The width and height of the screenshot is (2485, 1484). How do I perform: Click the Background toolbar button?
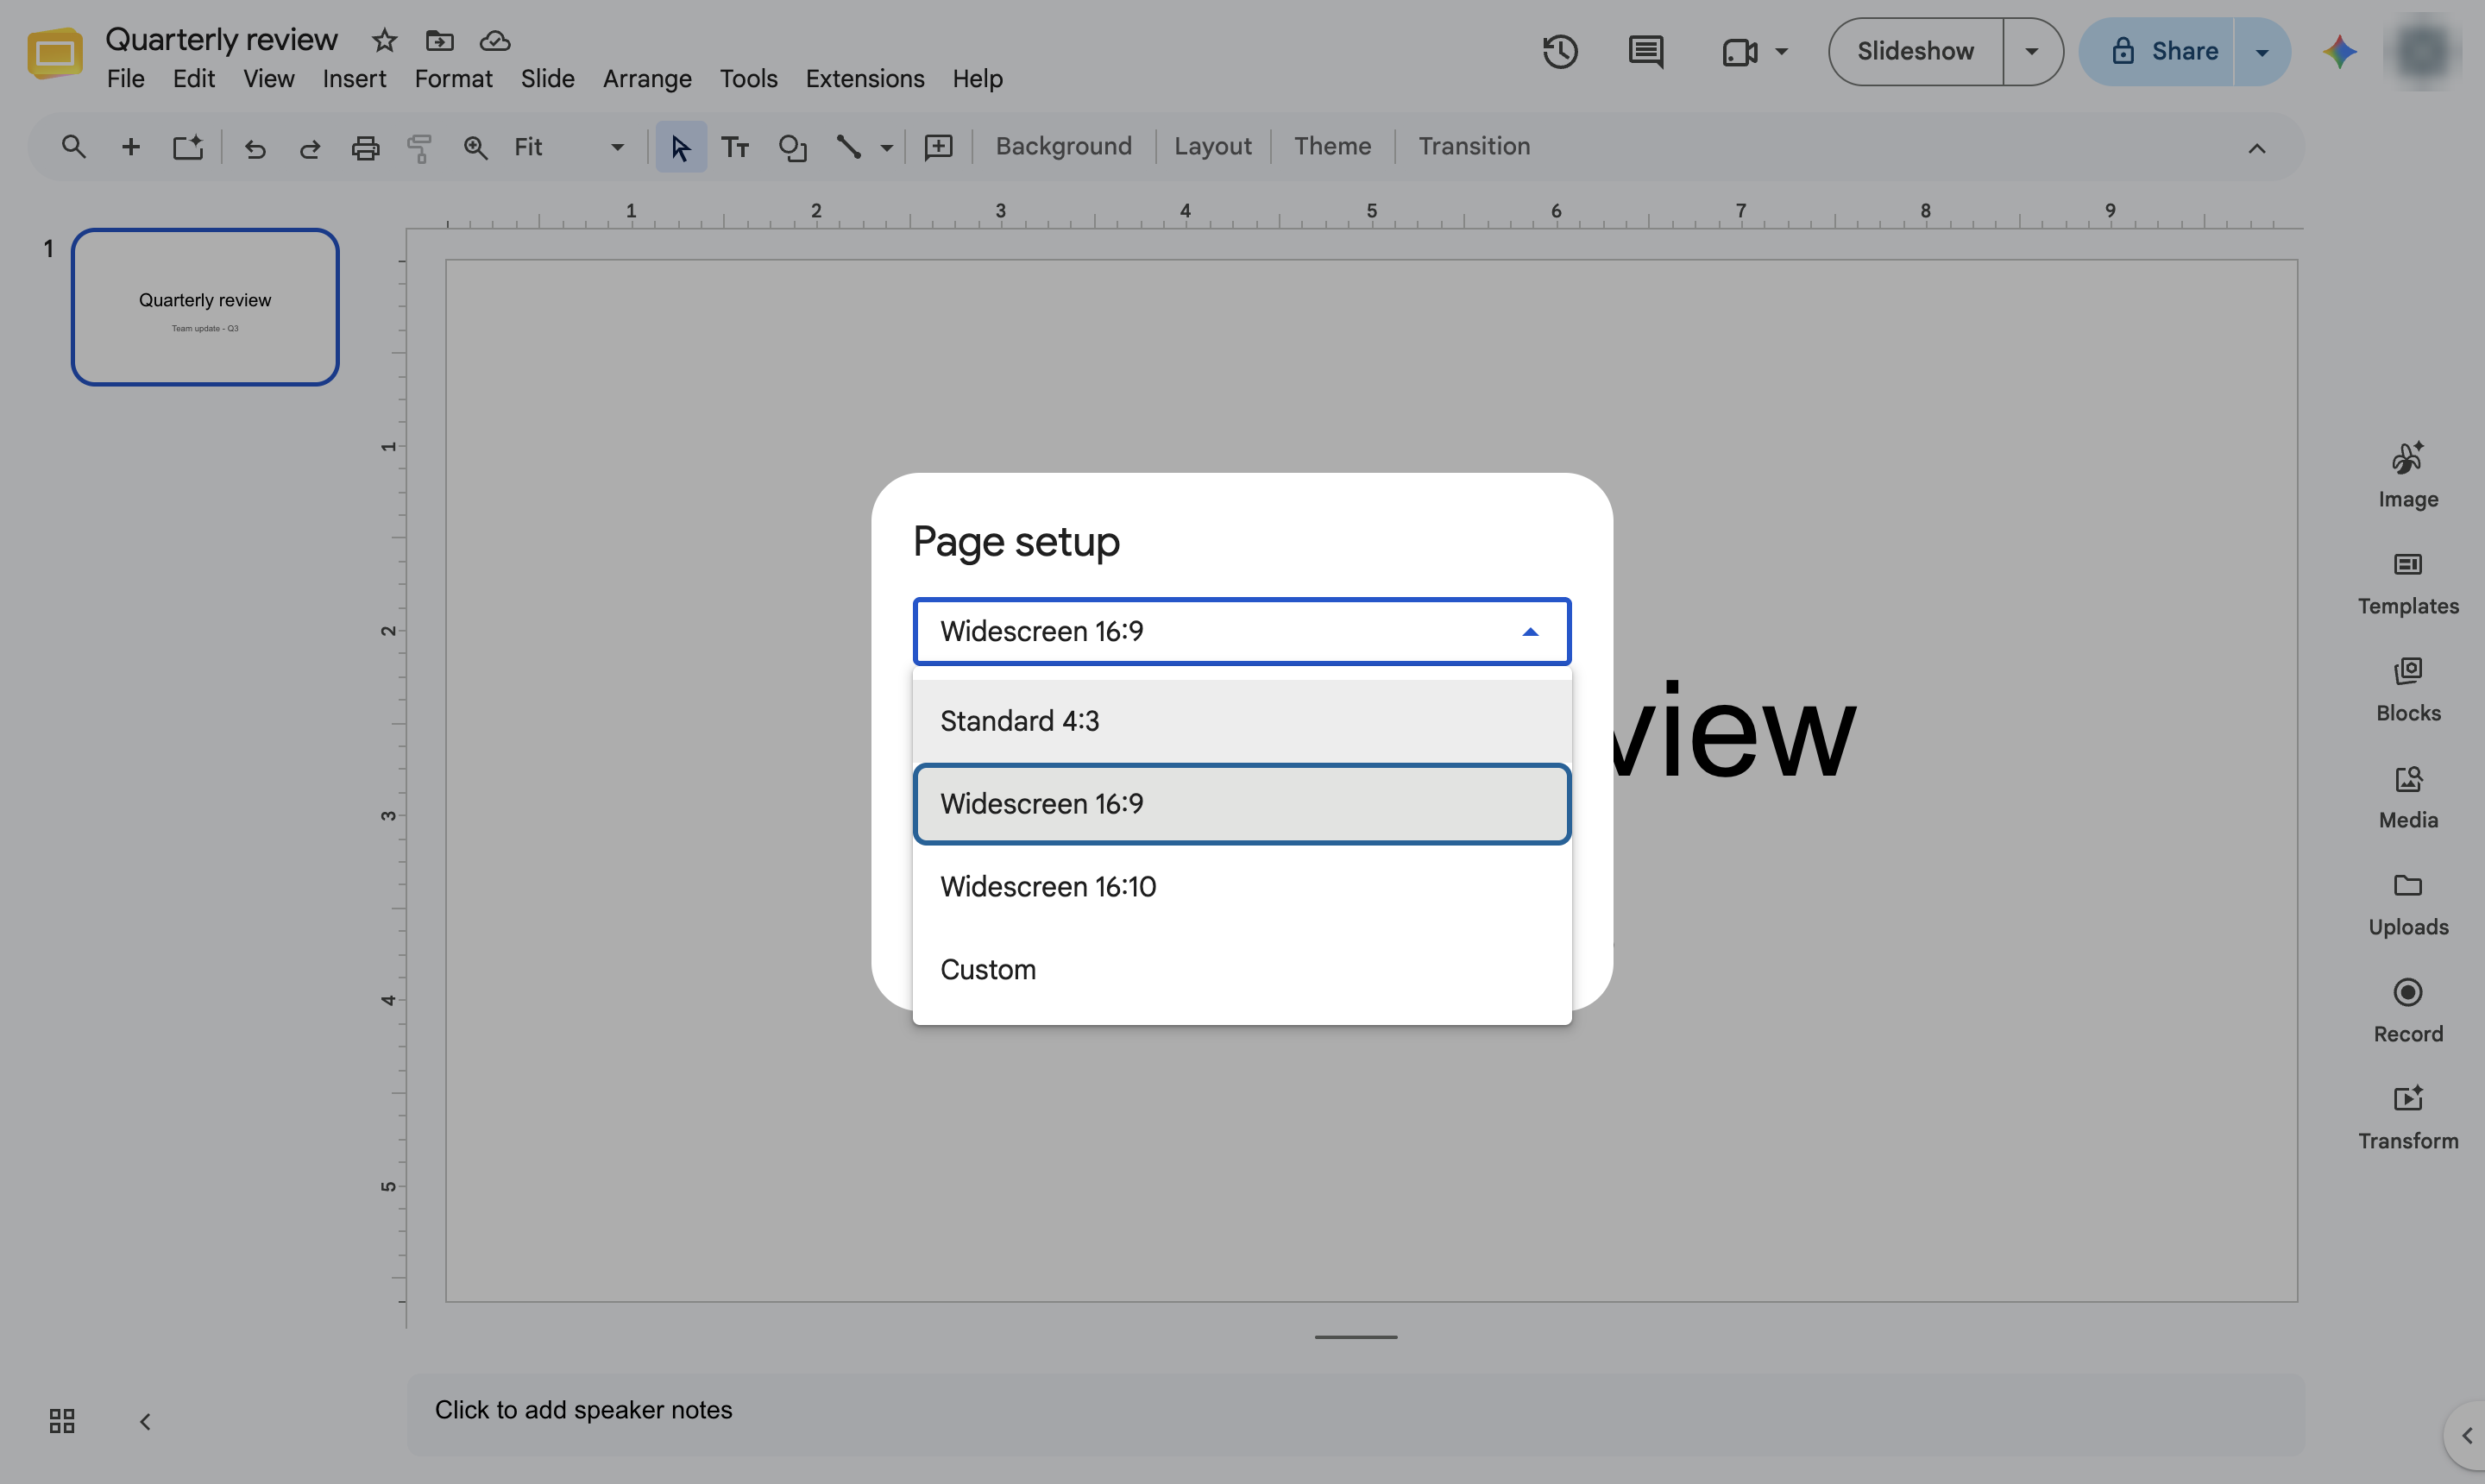click(x=1063, y=147)
